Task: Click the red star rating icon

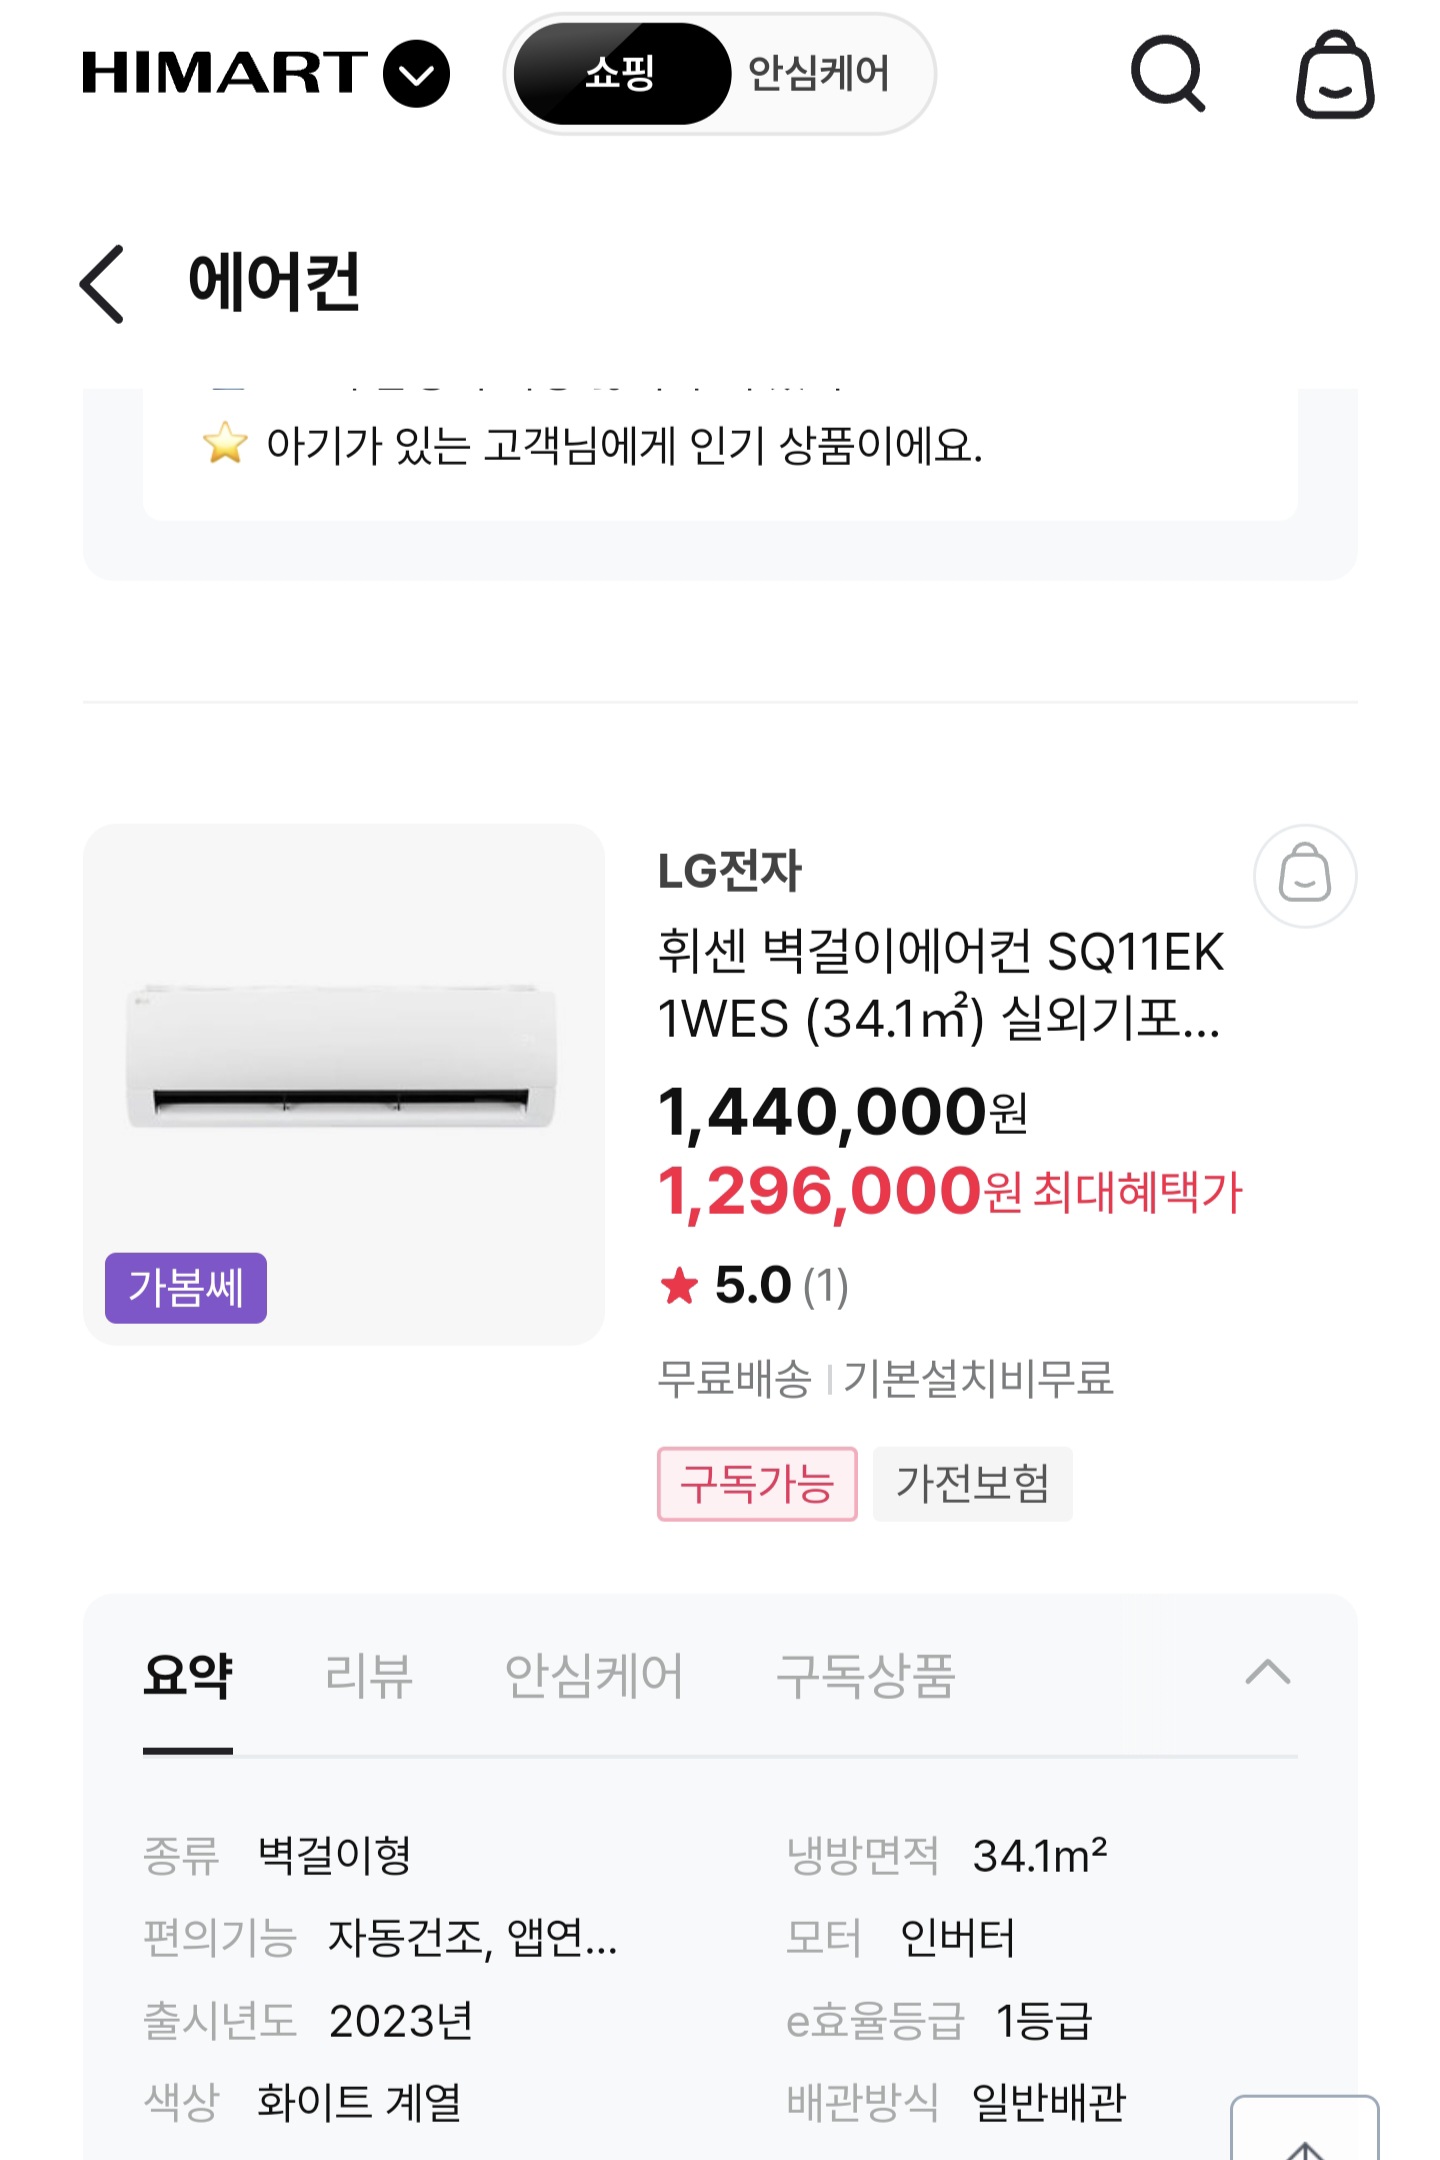Action: 679,1286
